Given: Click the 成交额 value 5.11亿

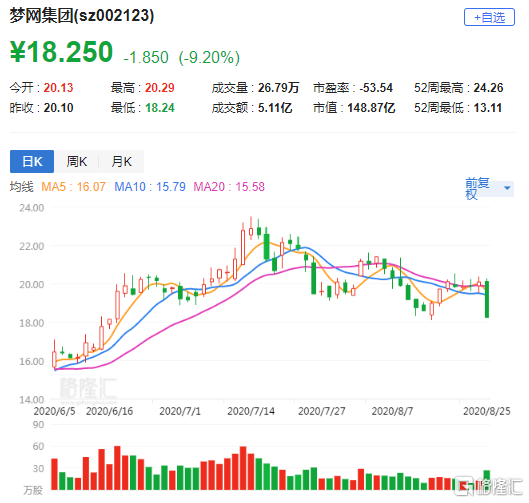Looking at the screenshot, I should pos(275,108).
